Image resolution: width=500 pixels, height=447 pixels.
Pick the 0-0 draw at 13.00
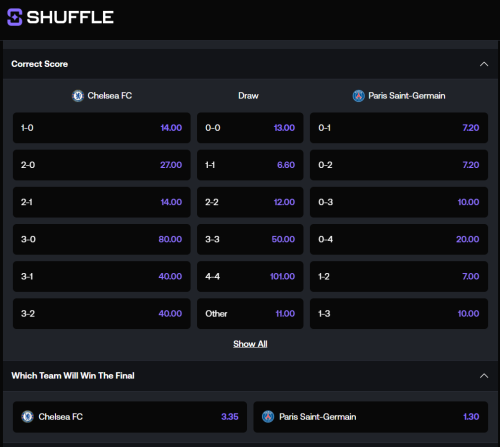pos(250,128)
